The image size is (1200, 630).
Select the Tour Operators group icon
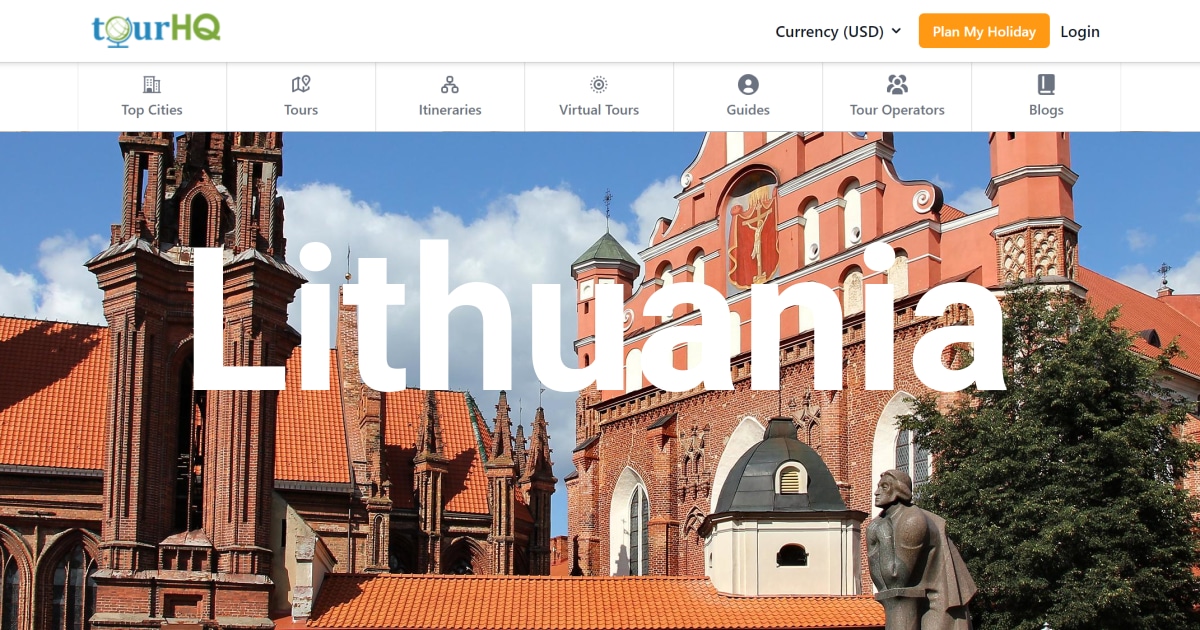(897, 84)
